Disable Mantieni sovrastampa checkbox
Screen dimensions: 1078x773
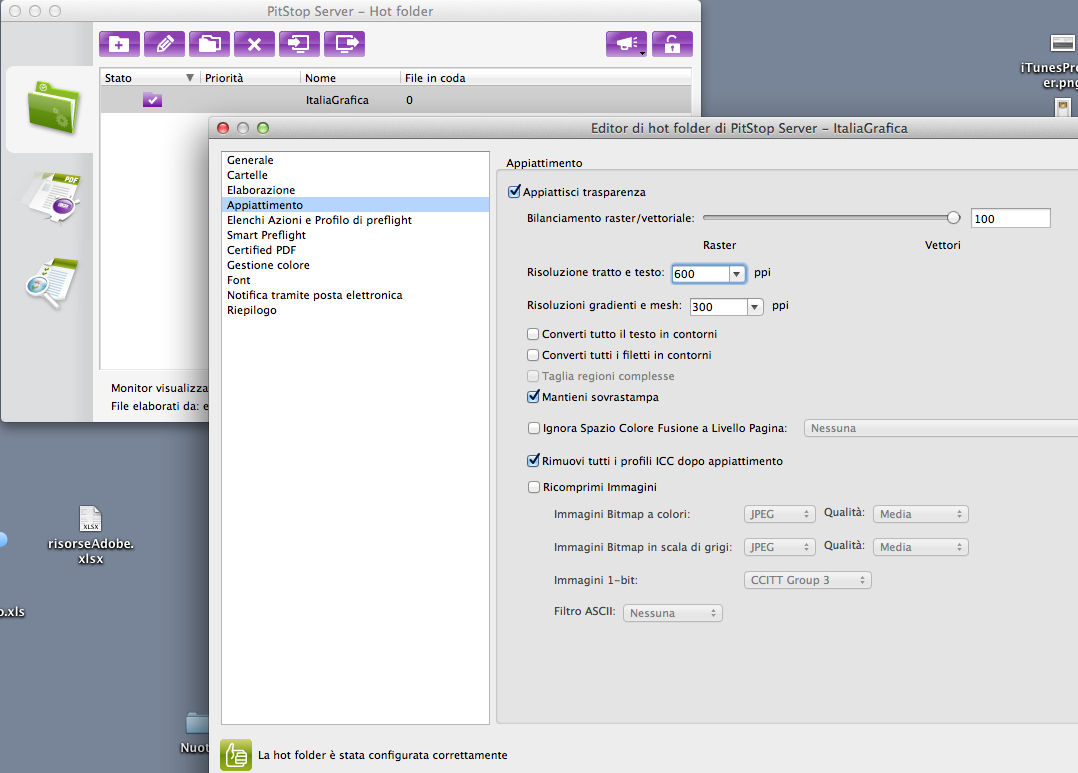click(534, 397)
